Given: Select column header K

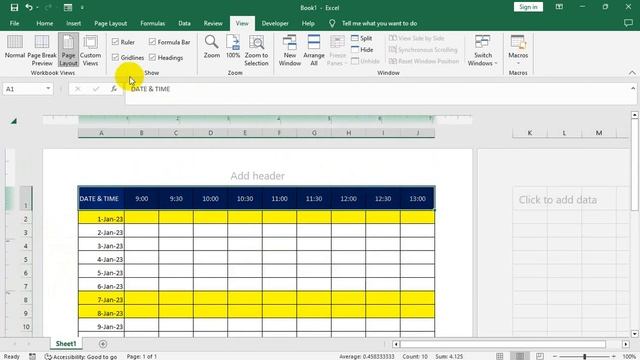Looking at the screenshot, I should pos(529,133).
